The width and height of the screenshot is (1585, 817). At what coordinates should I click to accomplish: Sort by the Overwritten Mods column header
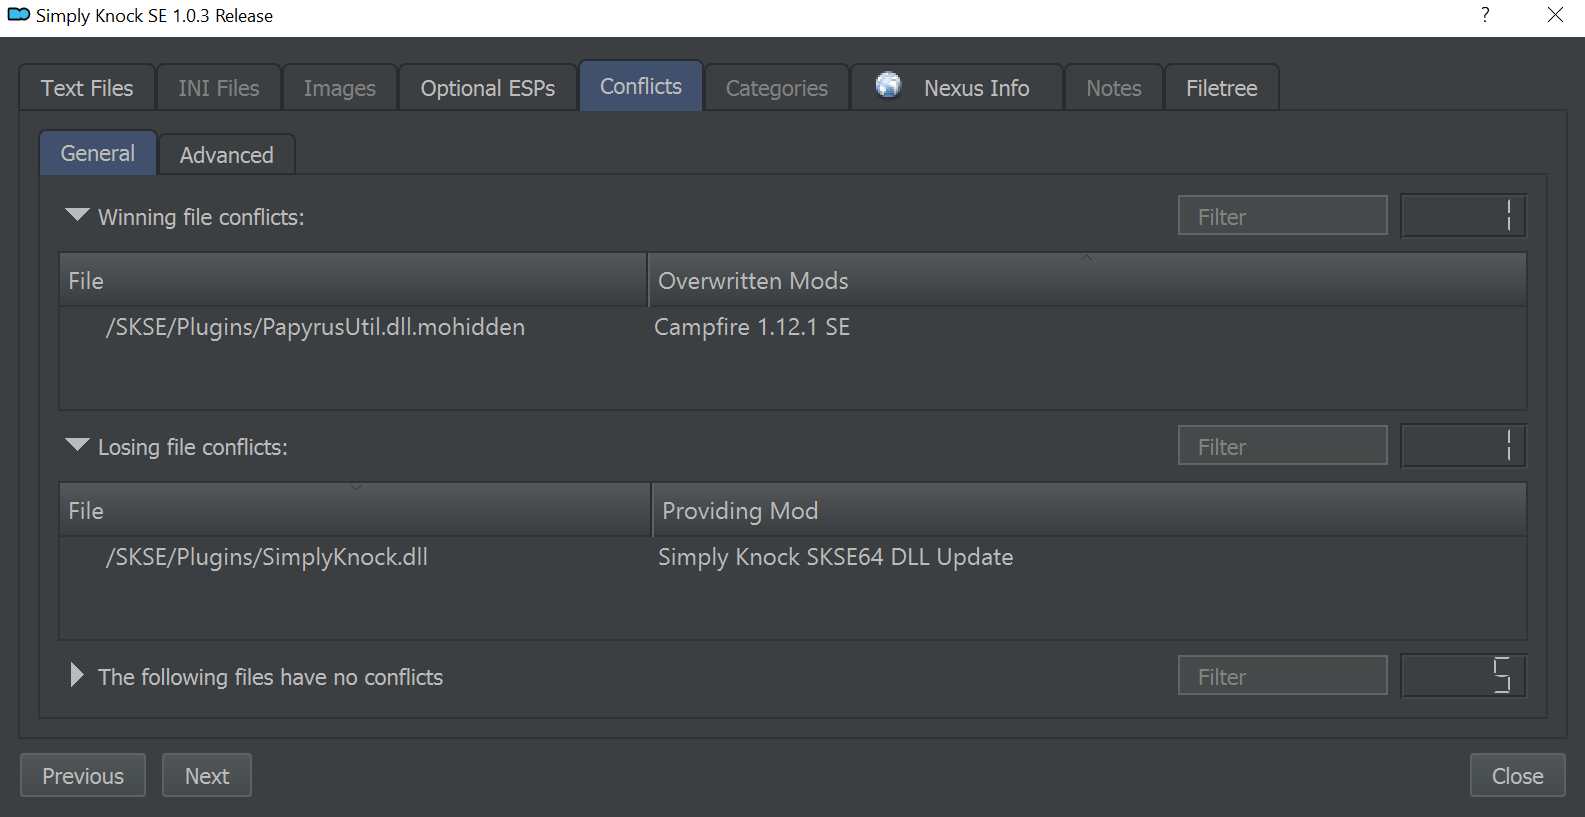[1087, 281]
